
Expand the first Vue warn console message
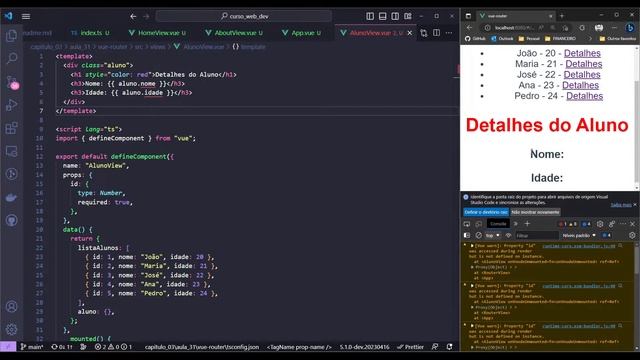point(472,246)
